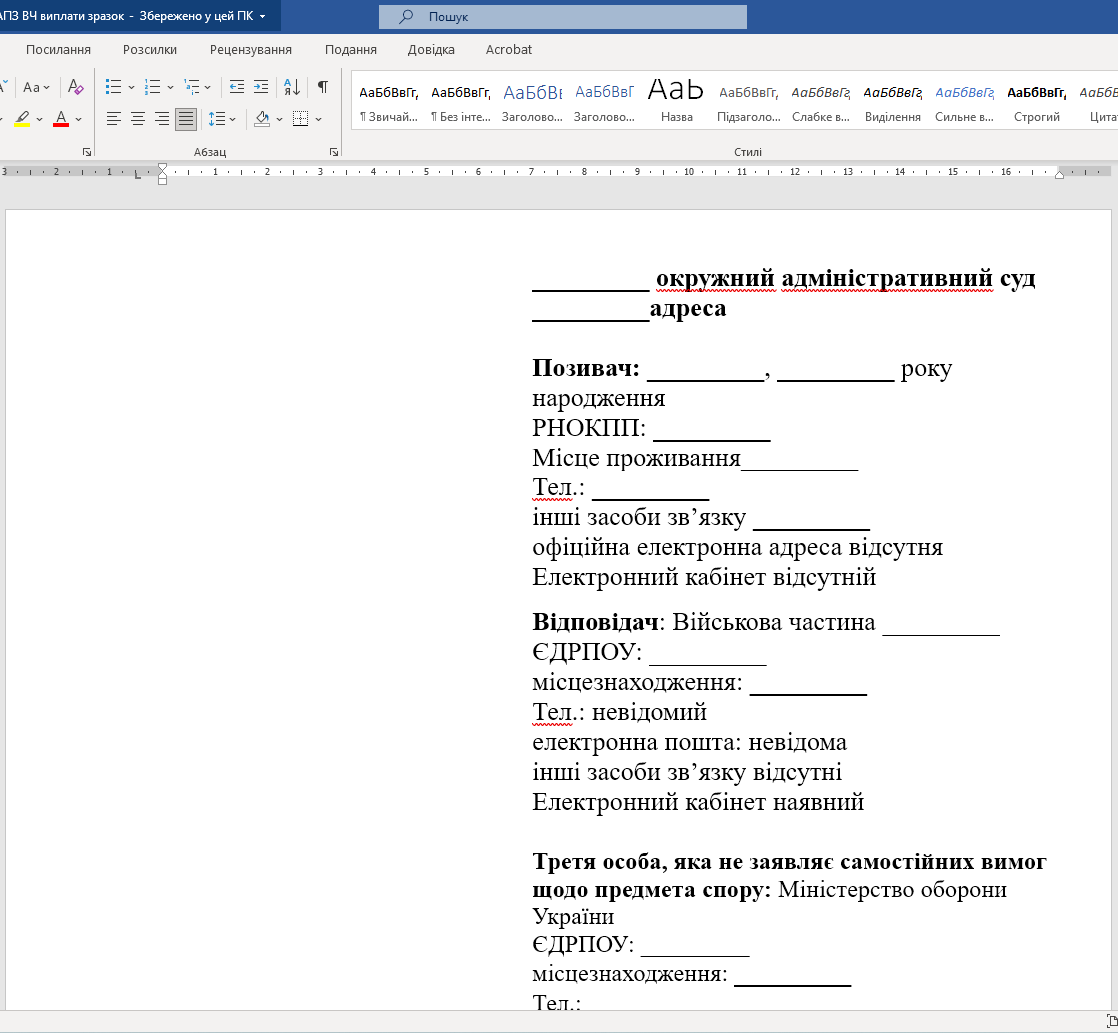Open the Рецензування tab
This screenshot has width=1118, height=1033.
pyautogui.click(x=251, y=49)
